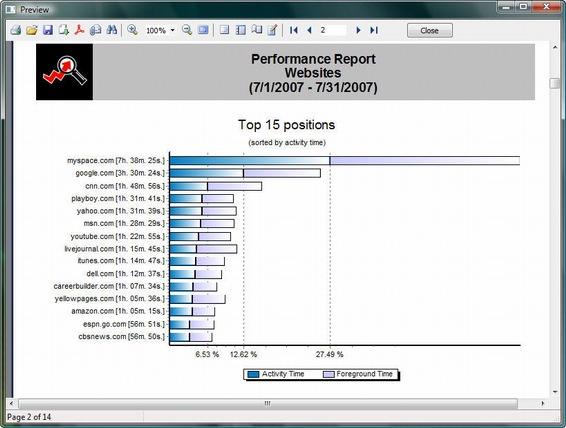Click the myspace.com chart label
Image resolution: width=566 pixels, height=428 pixels.
pyautogui.click(x=116, y=161)
